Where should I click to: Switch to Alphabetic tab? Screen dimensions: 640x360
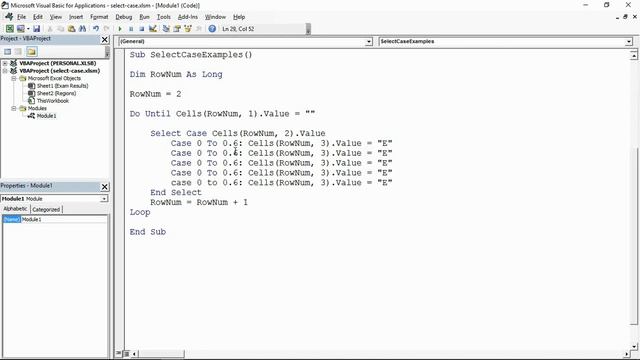pyautogui.click(x=15, y=209)
